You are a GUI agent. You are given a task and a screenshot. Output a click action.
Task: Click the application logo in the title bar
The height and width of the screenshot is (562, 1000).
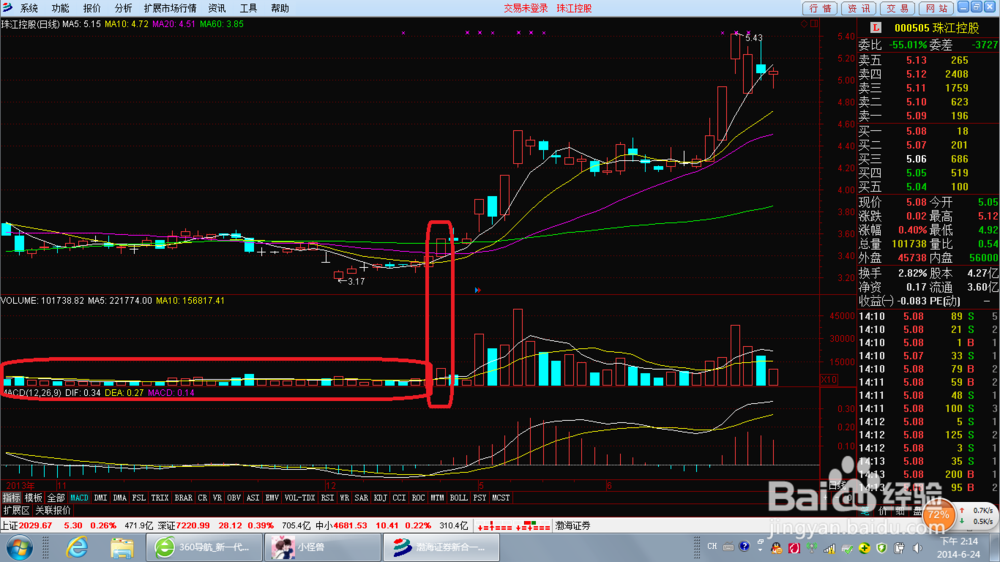click(x=8, y=8)
